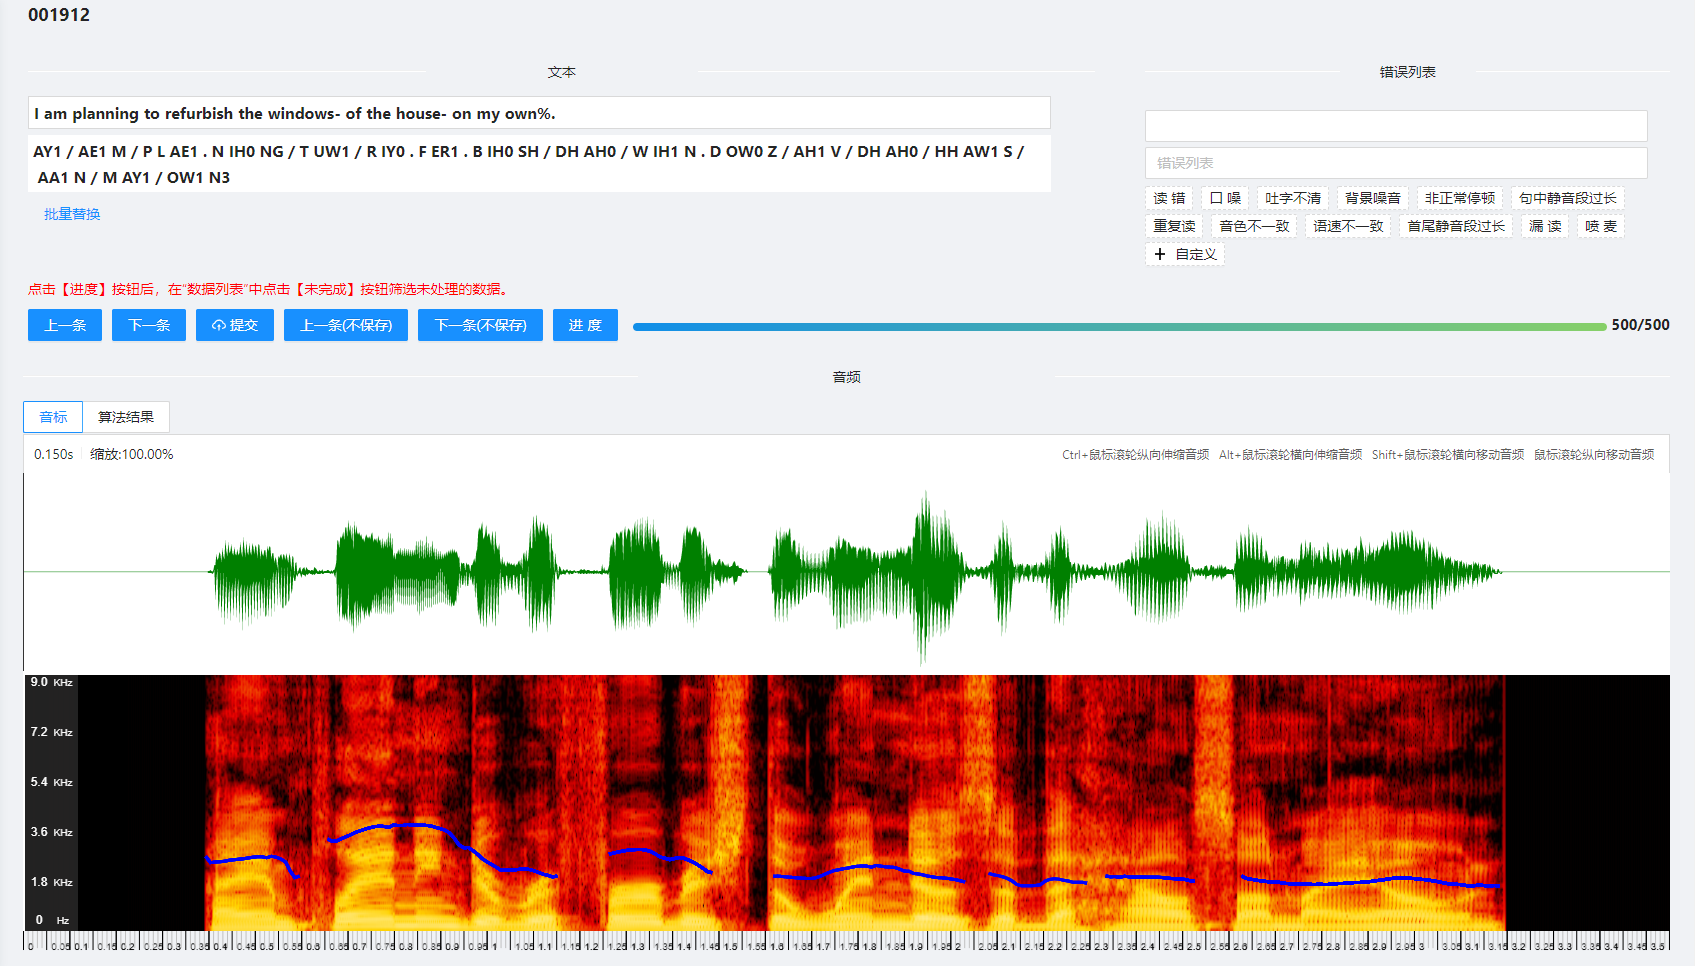This screenshot has height=966, width=1695.
Task: Click the 下一条 next item button
Action: 149,325
